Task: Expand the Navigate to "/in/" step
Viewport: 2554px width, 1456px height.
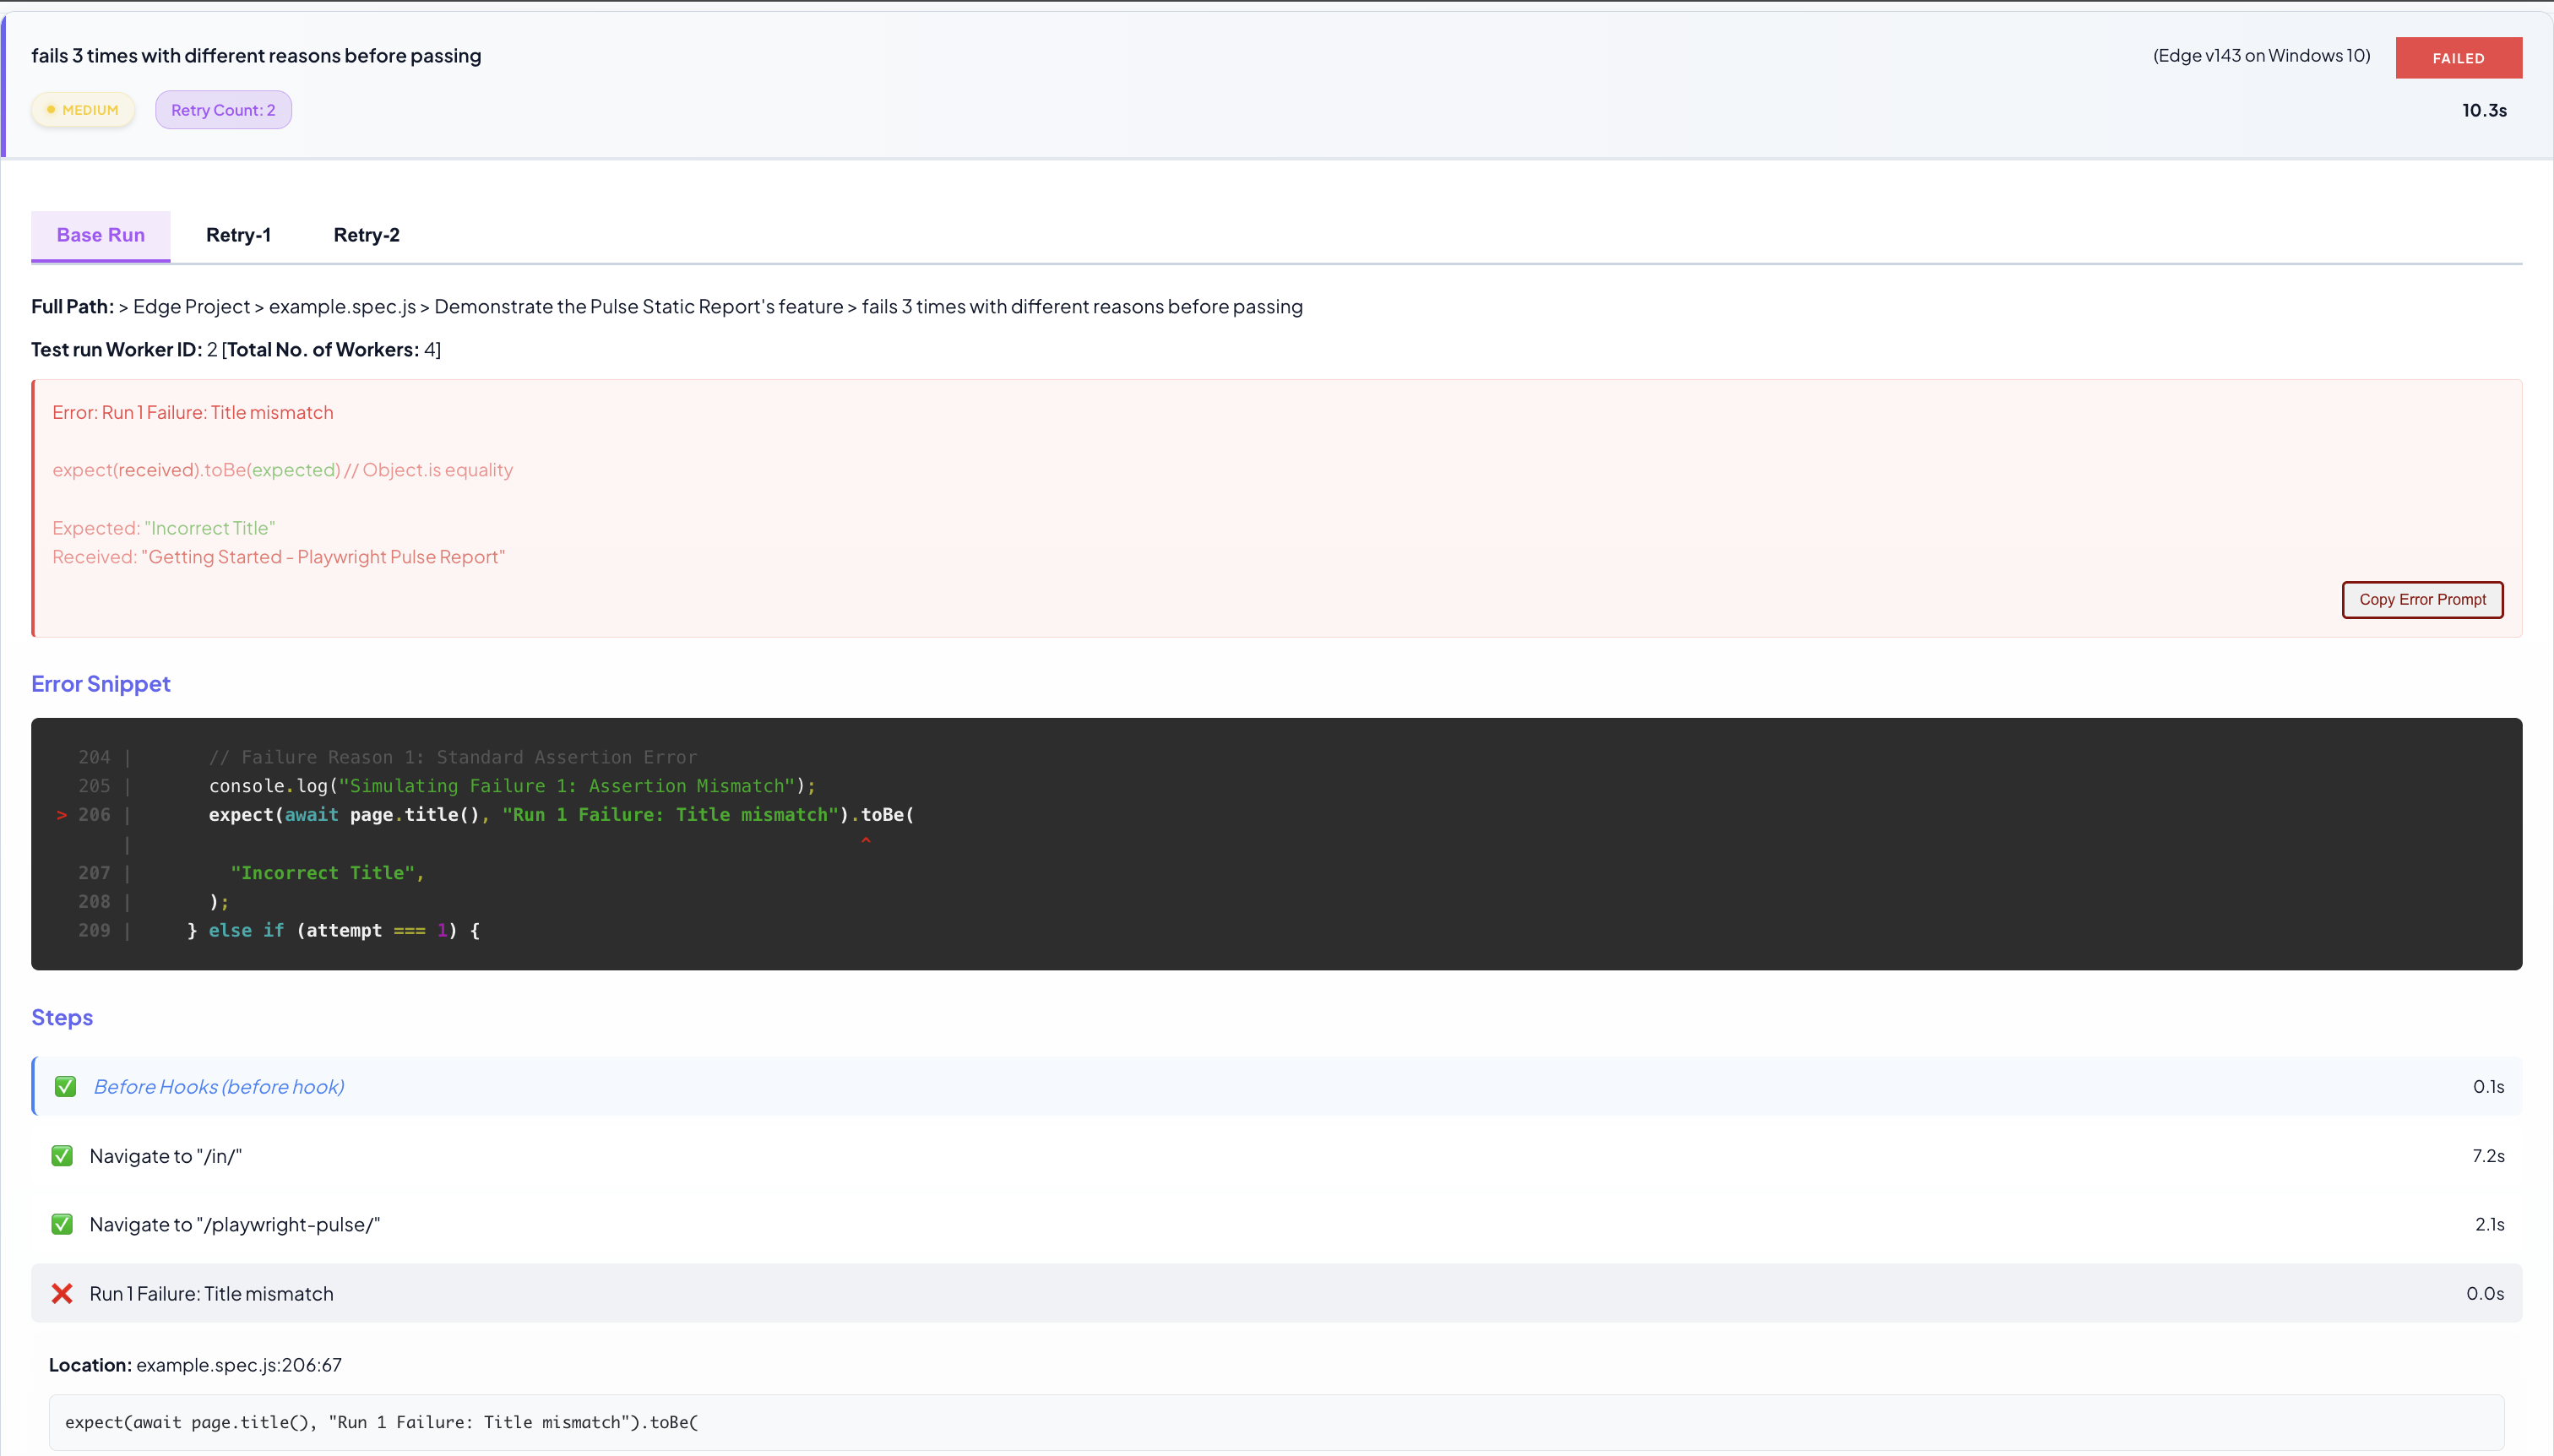Action: coord(165,1156)
